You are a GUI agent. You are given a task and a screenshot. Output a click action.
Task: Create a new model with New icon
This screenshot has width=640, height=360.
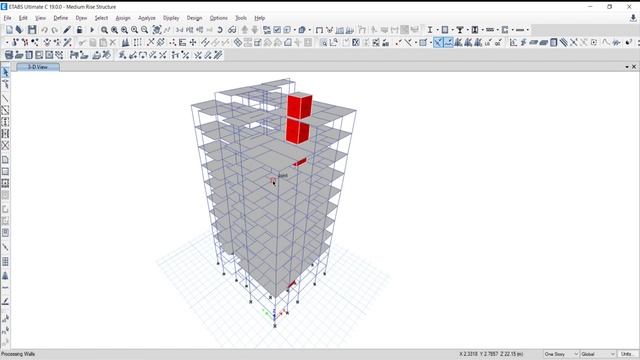coord(9,30)
